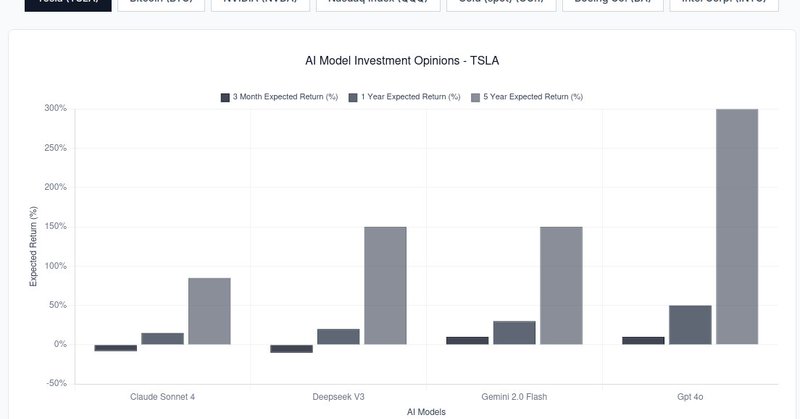Switch to the Nasdaq Index (QQQ) tab
Screen dimensions: 800x419
pyautogui.click(x=378, y=4)
